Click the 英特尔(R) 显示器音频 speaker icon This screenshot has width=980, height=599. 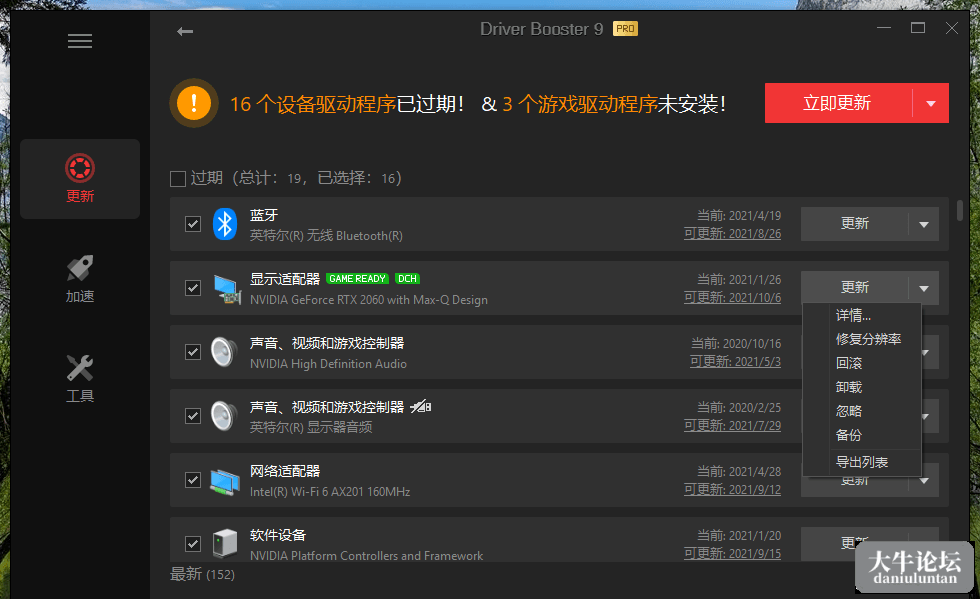pos(224,416)
